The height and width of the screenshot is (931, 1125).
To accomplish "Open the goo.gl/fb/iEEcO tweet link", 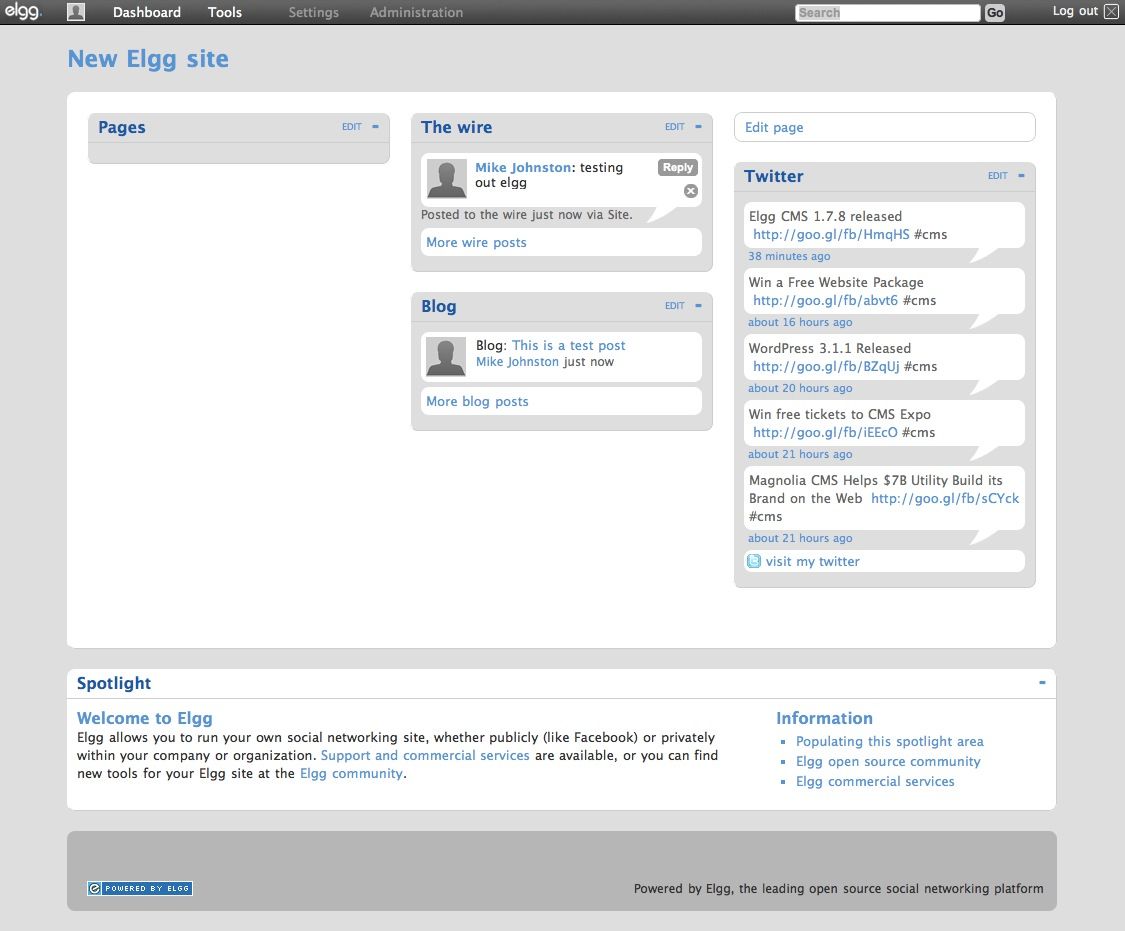I will click(x=825, y=433).
